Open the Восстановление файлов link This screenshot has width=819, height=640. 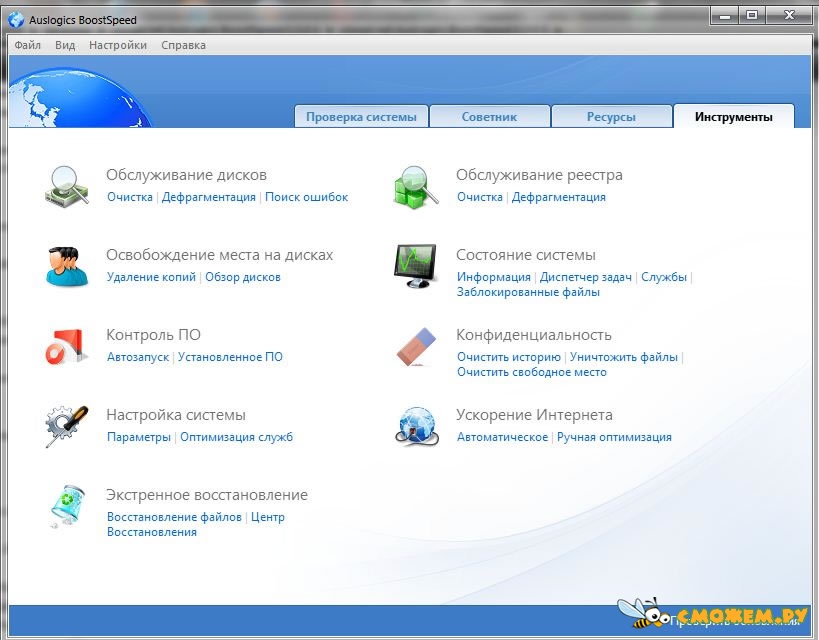(174, 517)
